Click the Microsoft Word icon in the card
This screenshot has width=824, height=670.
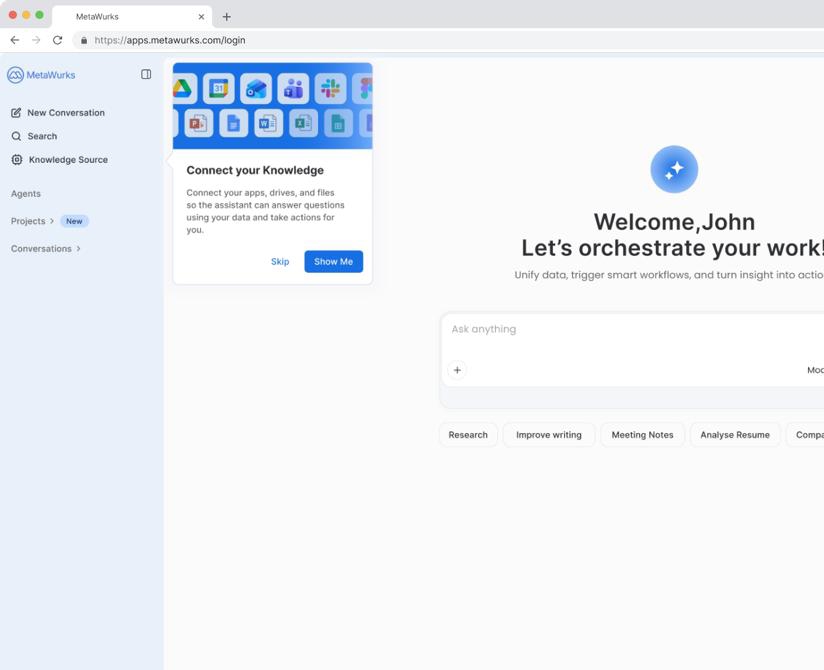267,123
